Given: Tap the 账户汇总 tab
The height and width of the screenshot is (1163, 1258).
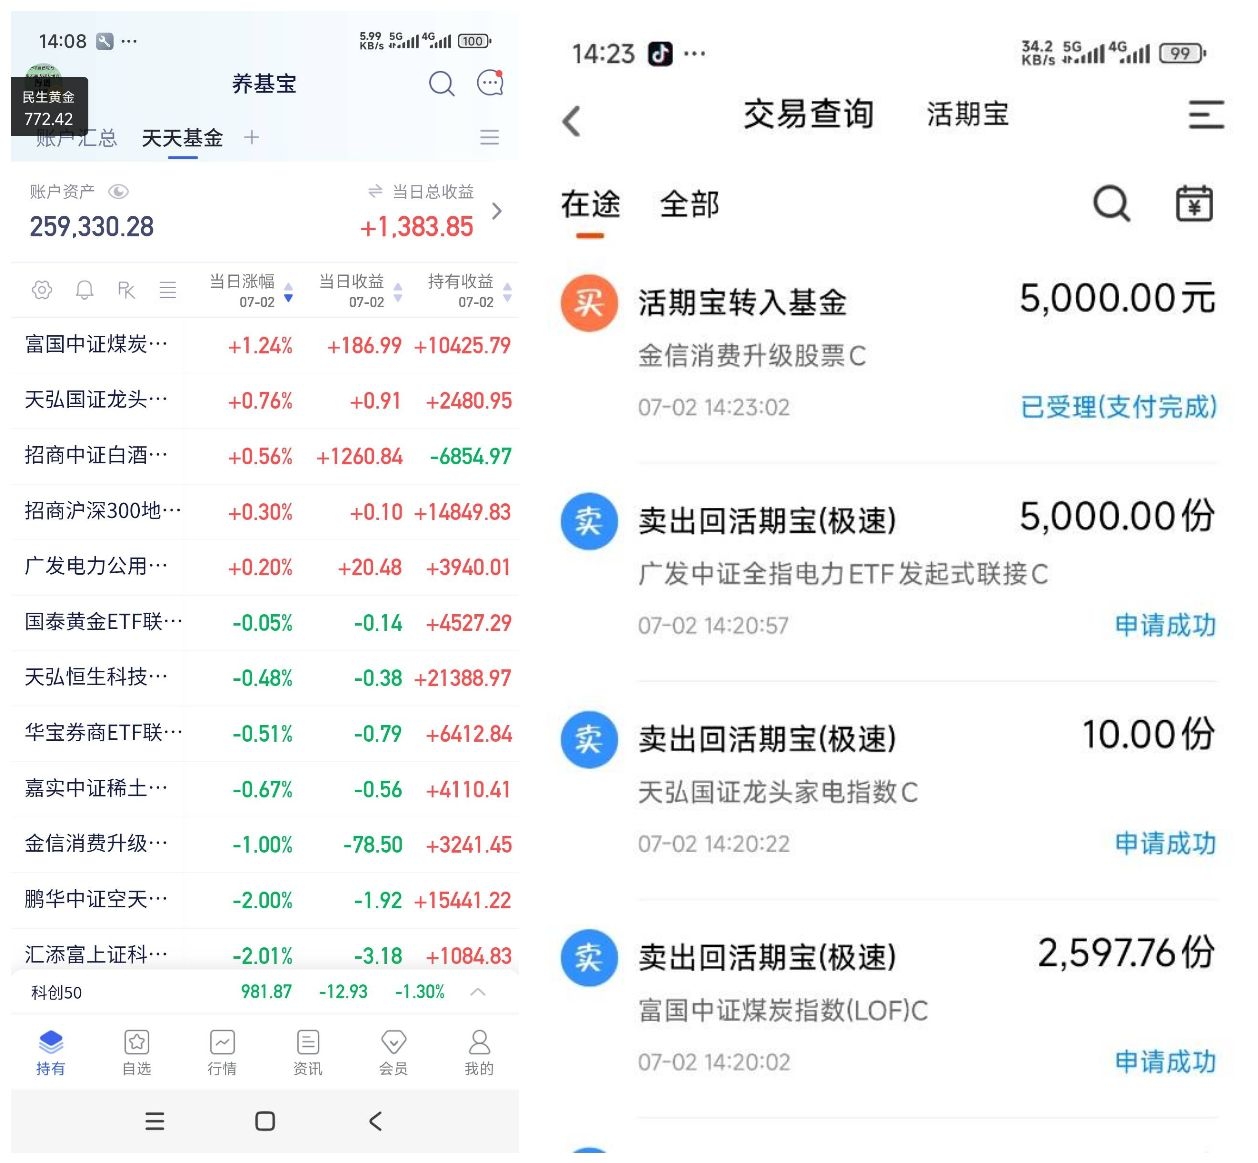Looking at the screenshot, I should point(76,138).
